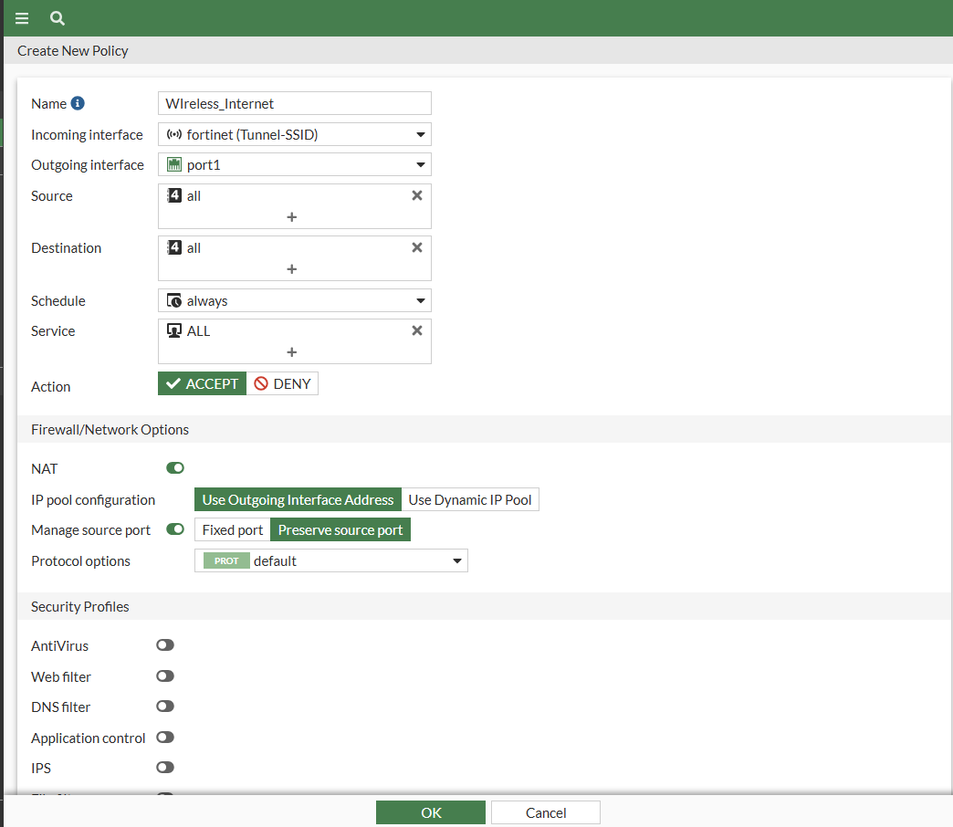
Task: Click the IPv4 address icon in Destination
Action: click(174, 247)
